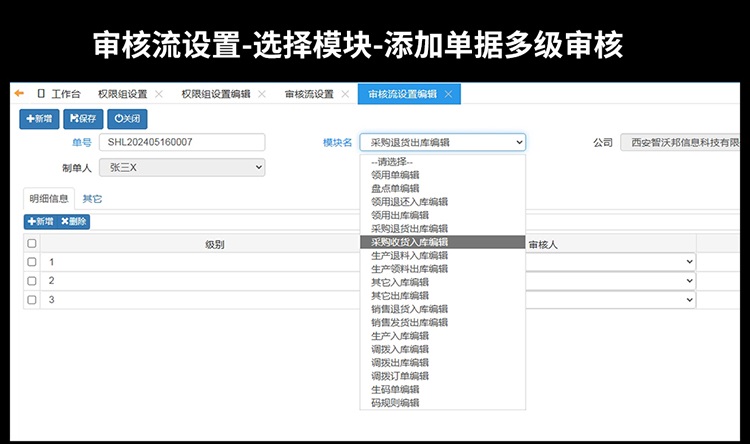Image resolution: width=750 pixels, height=444 pixels.
Task: Choose 生码单编辑 option
Action: coord(442,389)
